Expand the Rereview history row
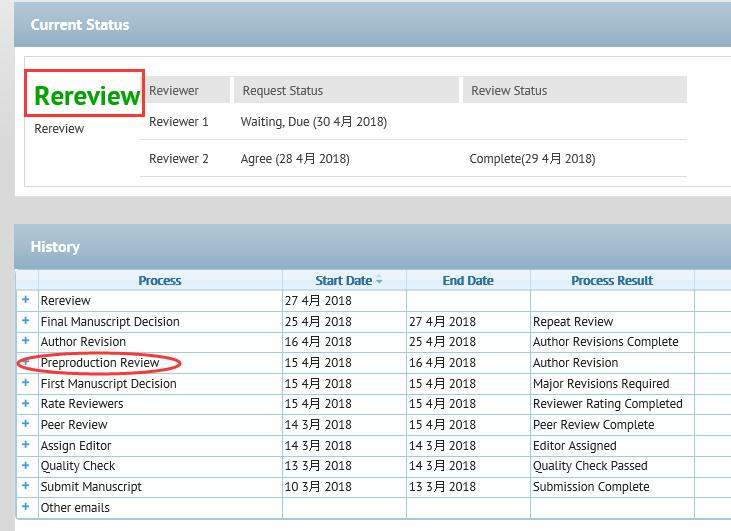Image resolution: width=731 pixels, height=531 pixels. [x=26, y=300]
